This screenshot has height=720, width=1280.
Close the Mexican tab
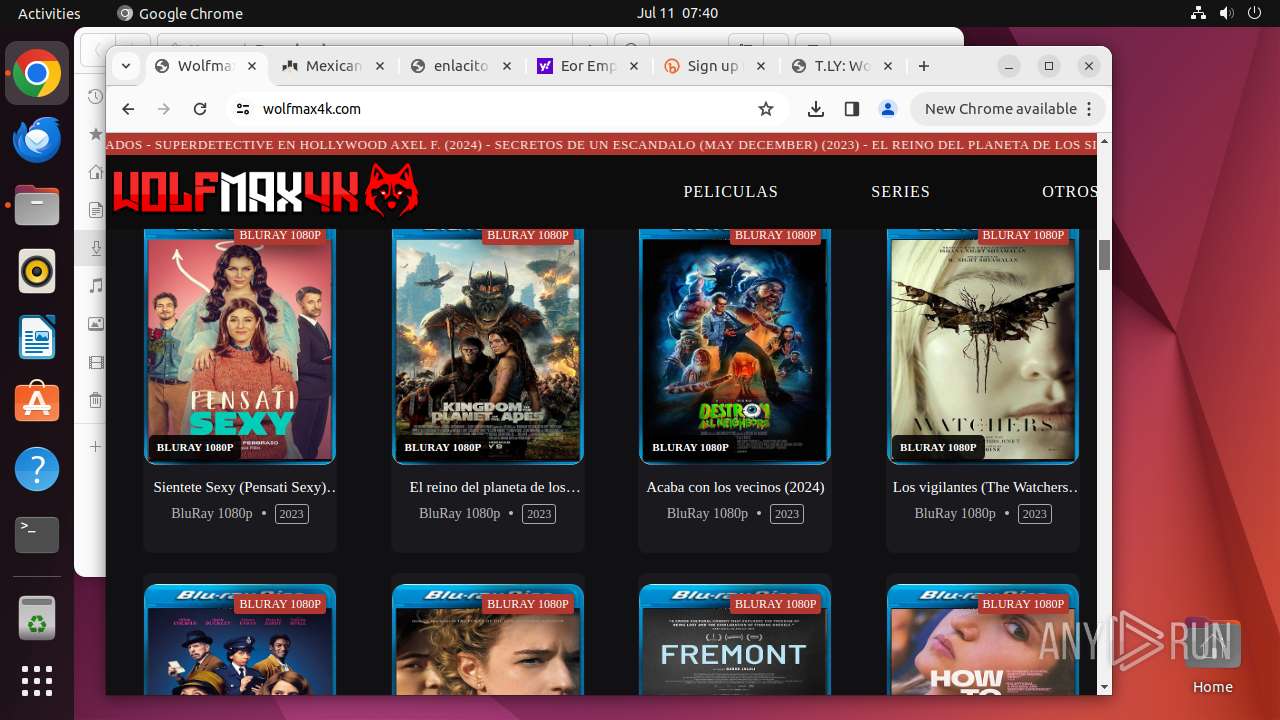(379, 66)
